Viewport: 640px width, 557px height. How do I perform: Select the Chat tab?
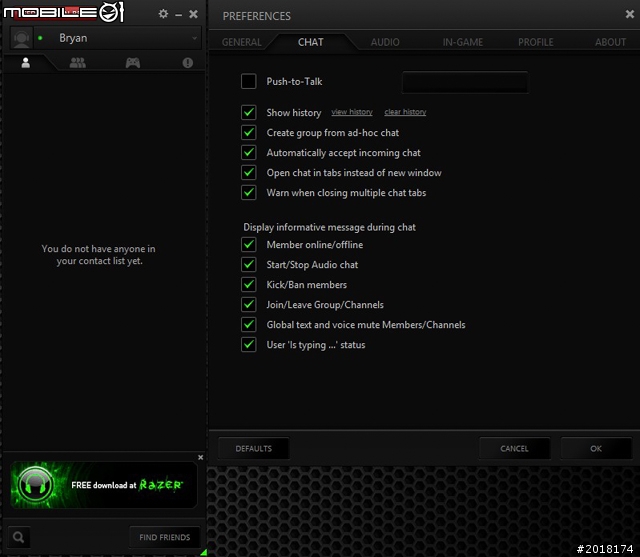tap(311, 42)
